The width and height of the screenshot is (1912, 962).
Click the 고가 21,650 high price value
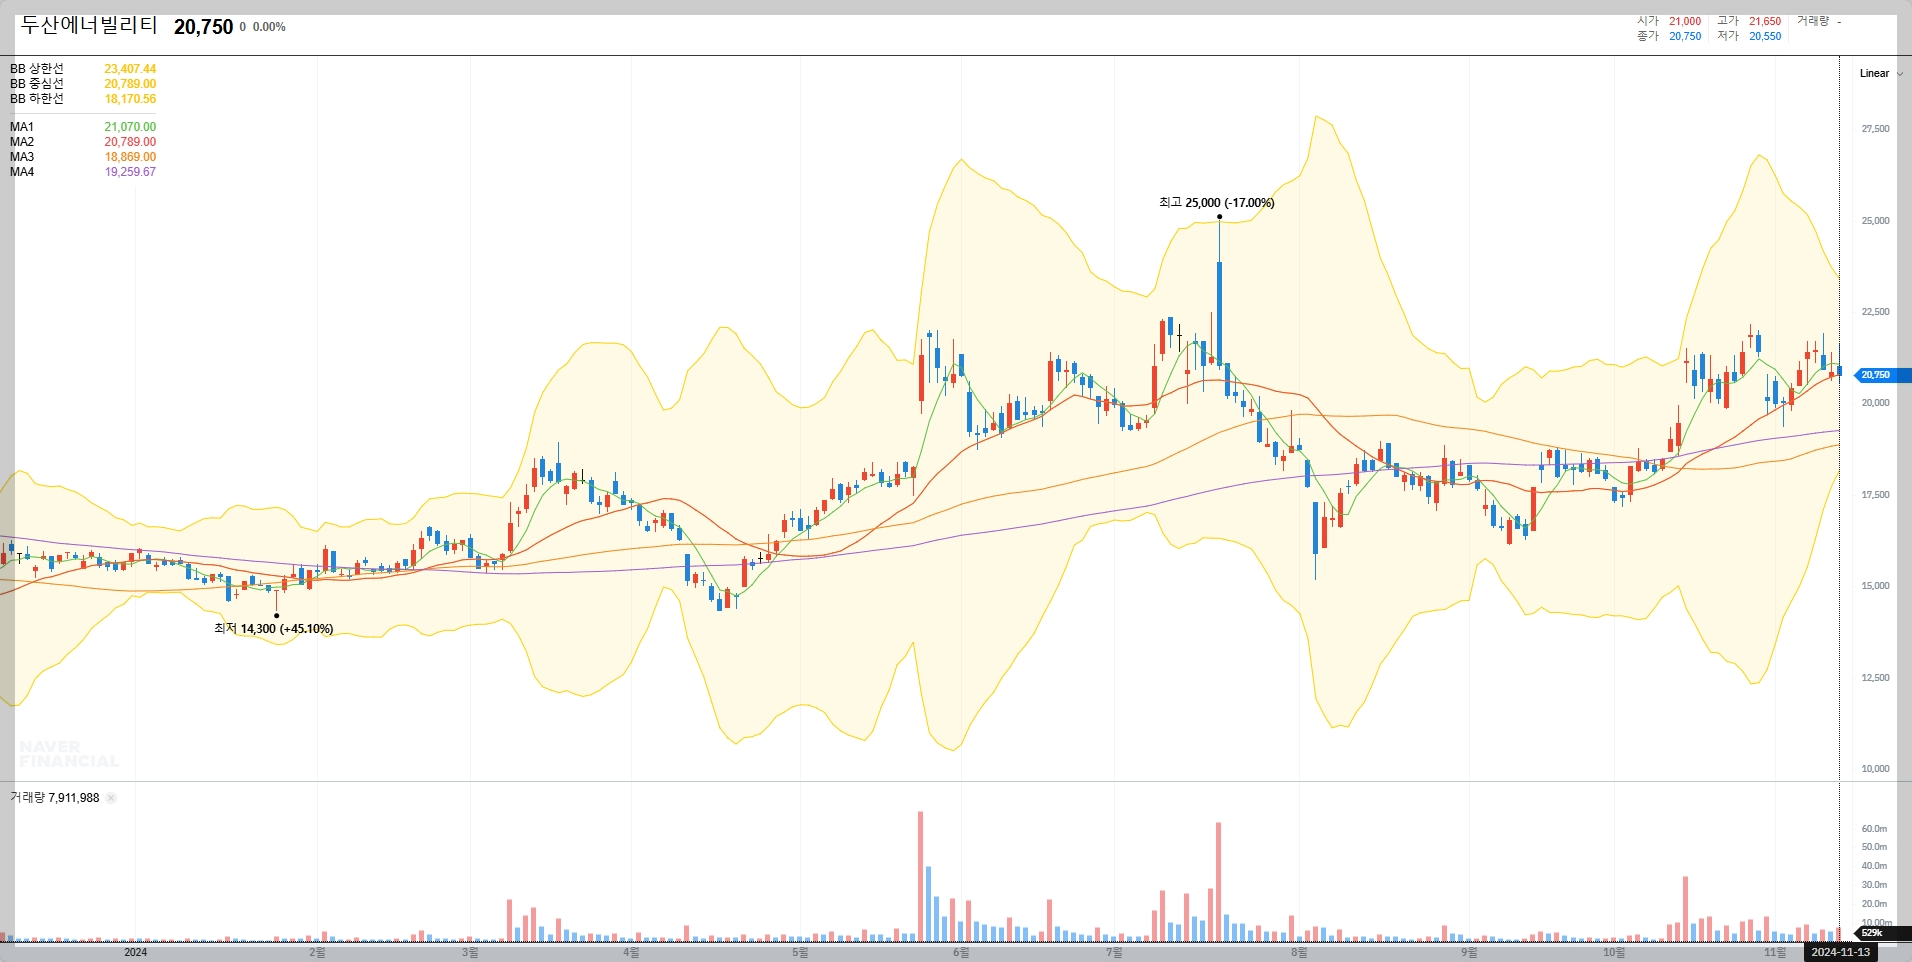point(1765,21)
